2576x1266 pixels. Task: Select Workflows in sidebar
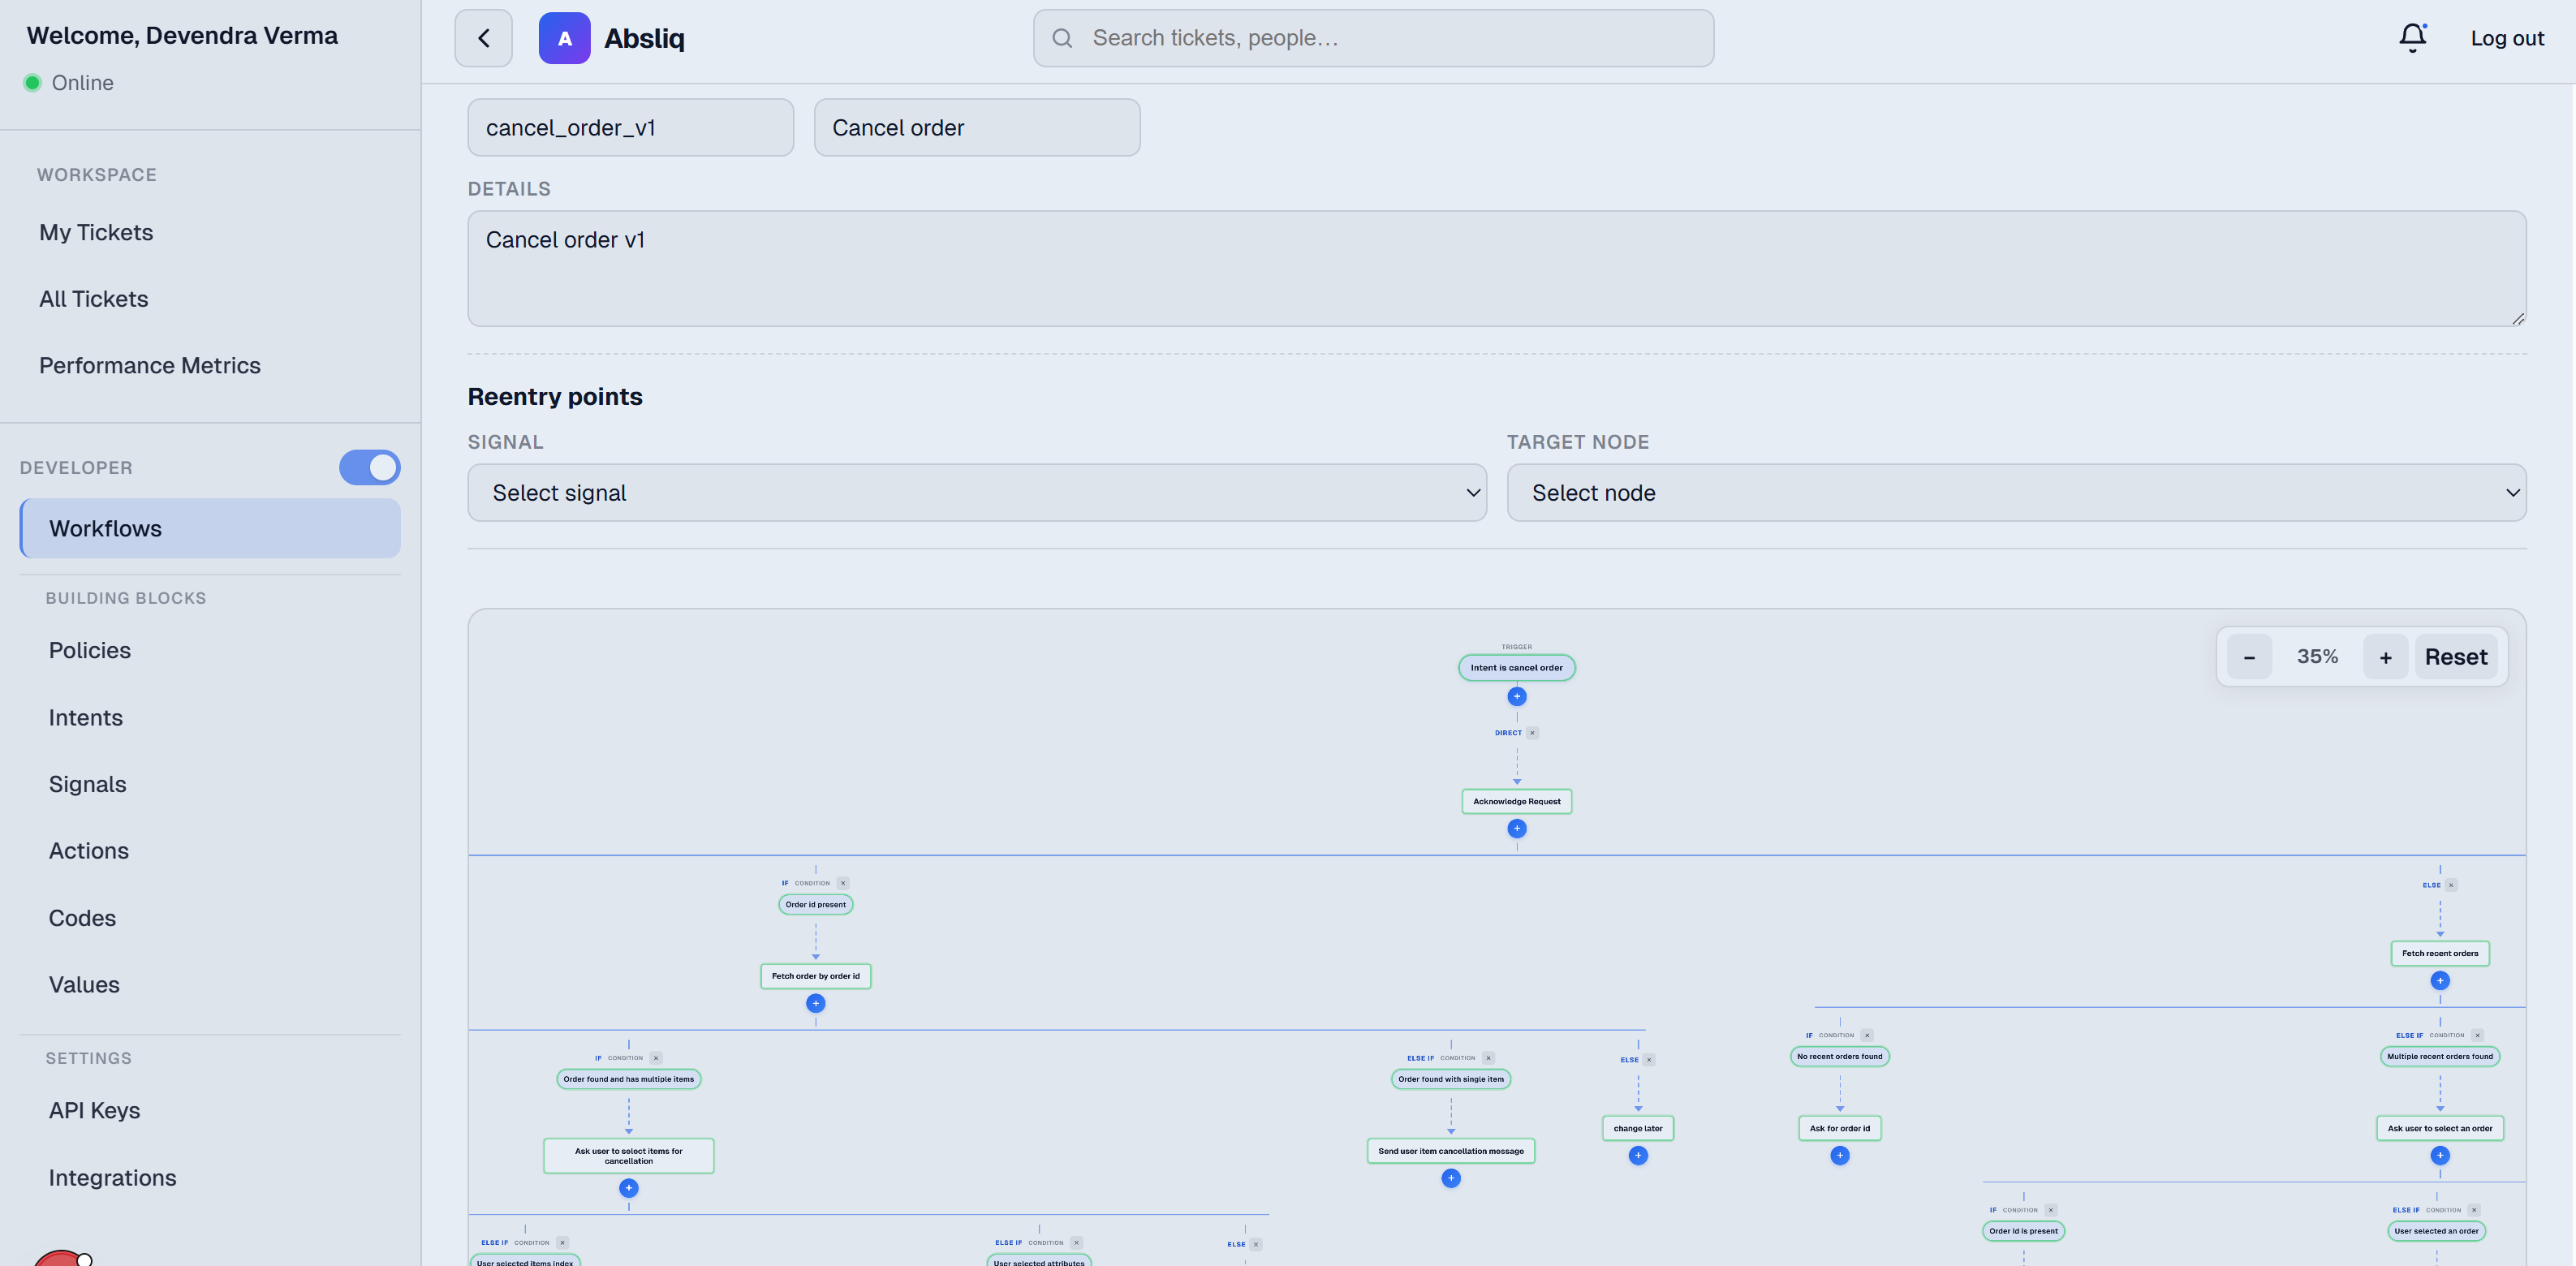coord(210,528)
